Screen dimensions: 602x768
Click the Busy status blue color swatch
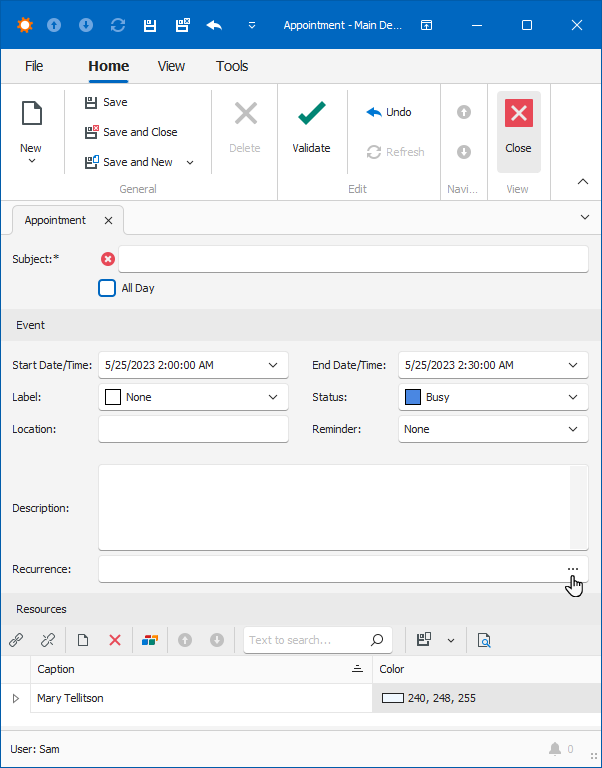point(412,397)
